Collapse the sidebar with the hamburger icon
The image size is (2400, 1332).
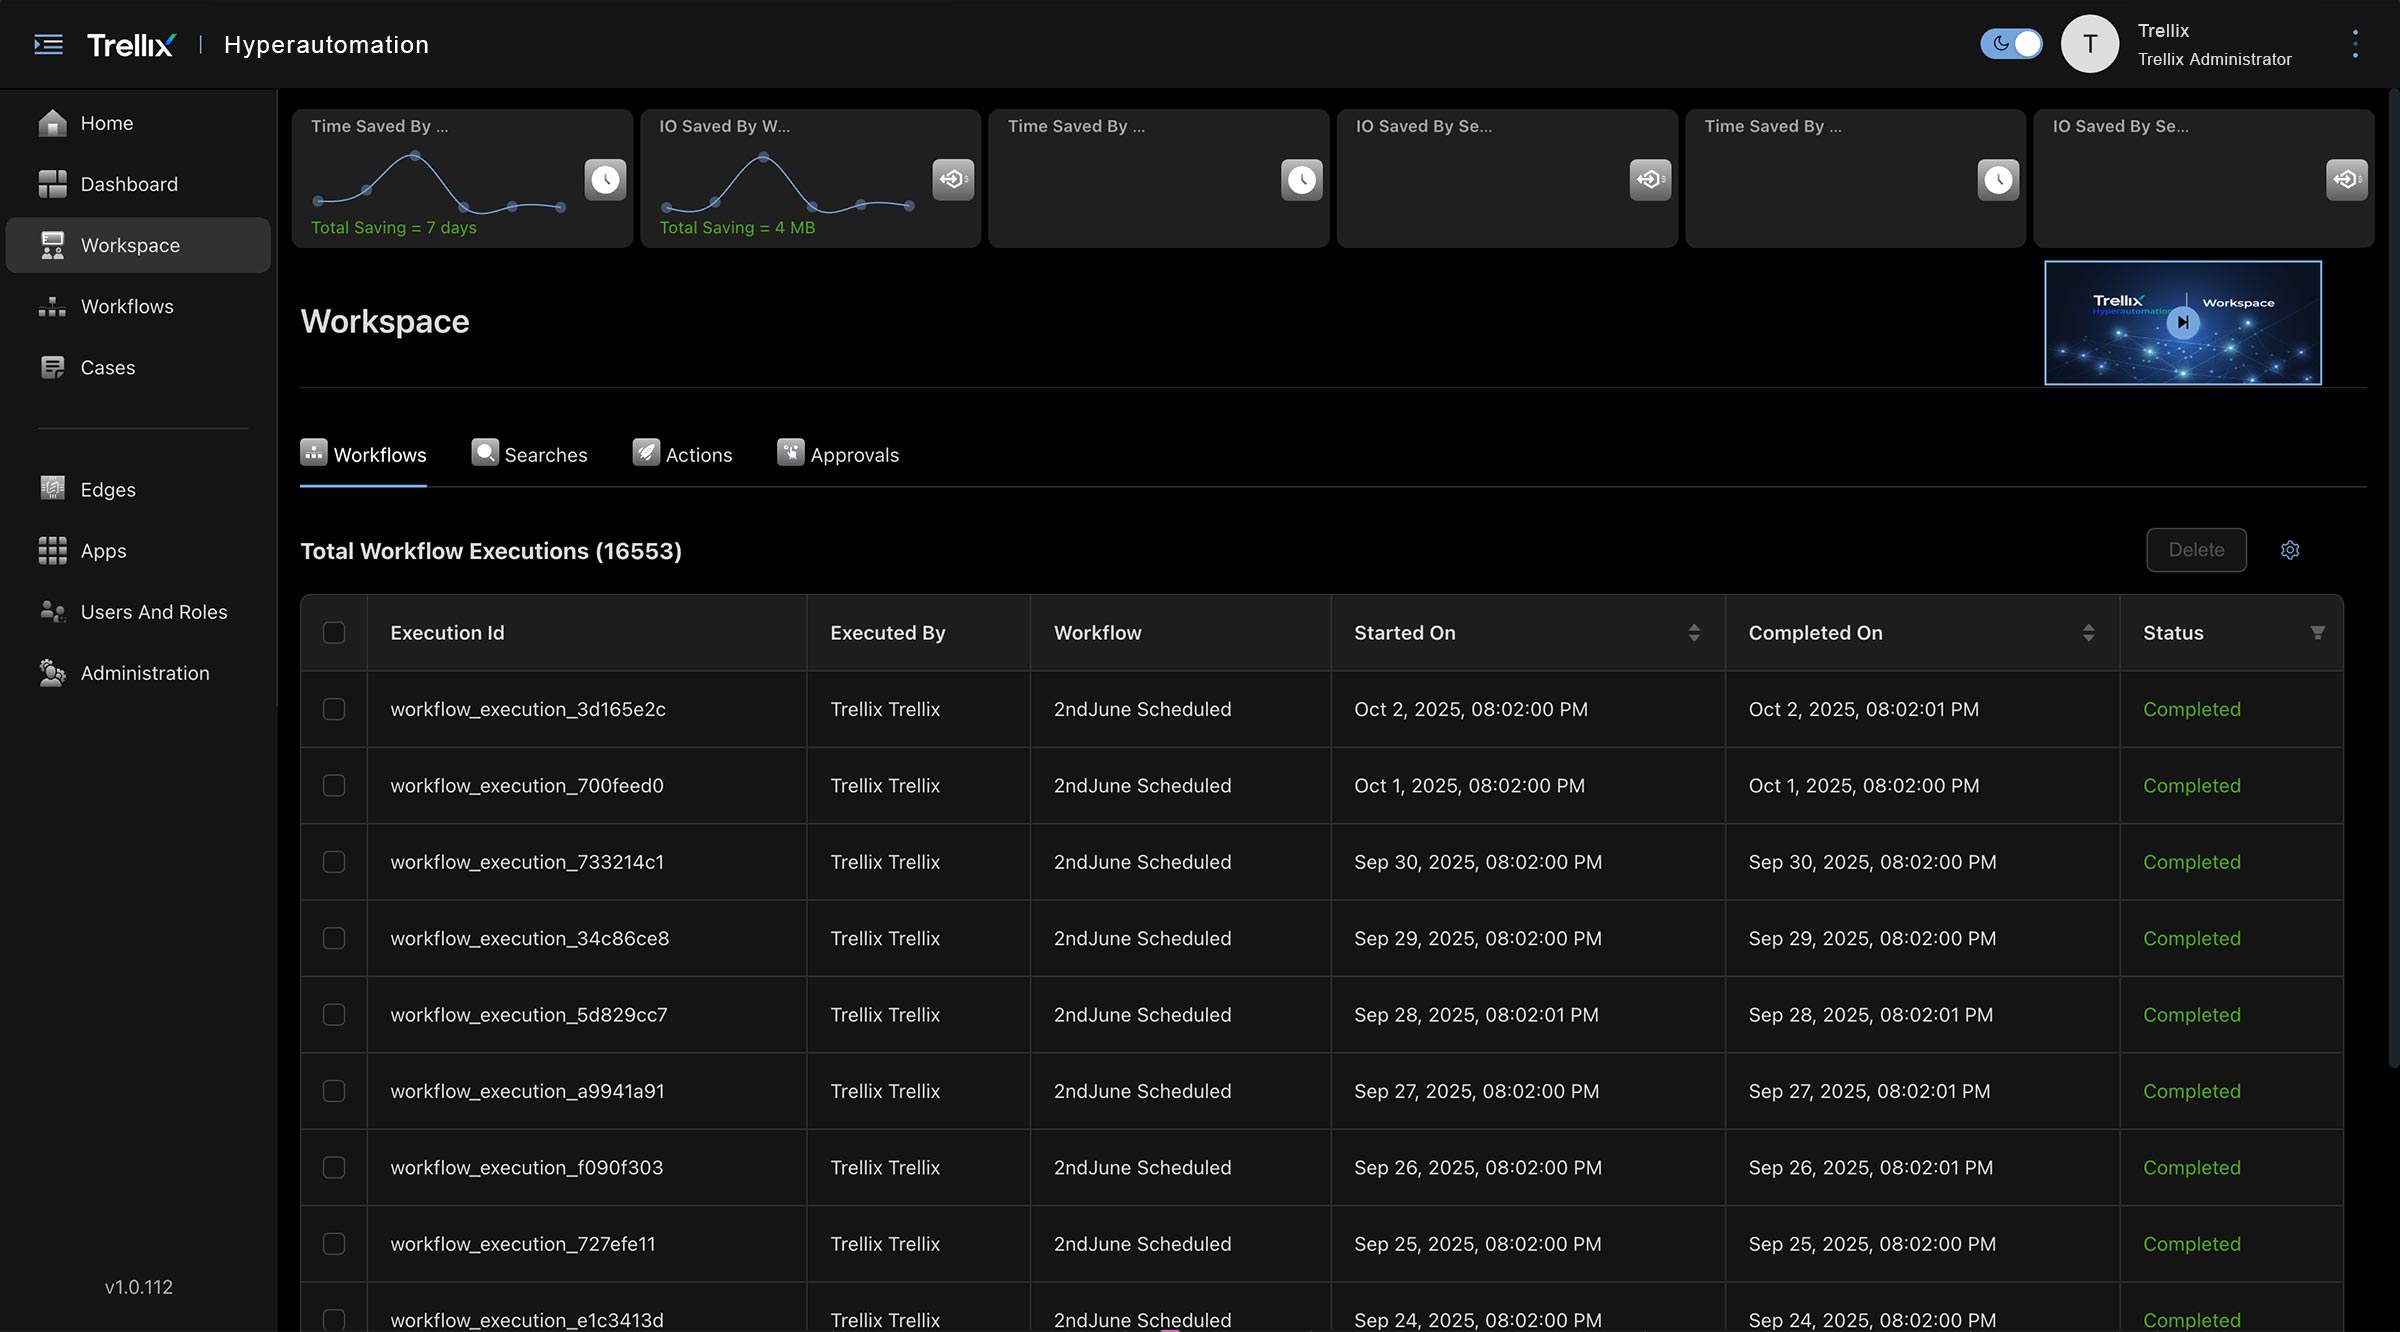[48, 44]
